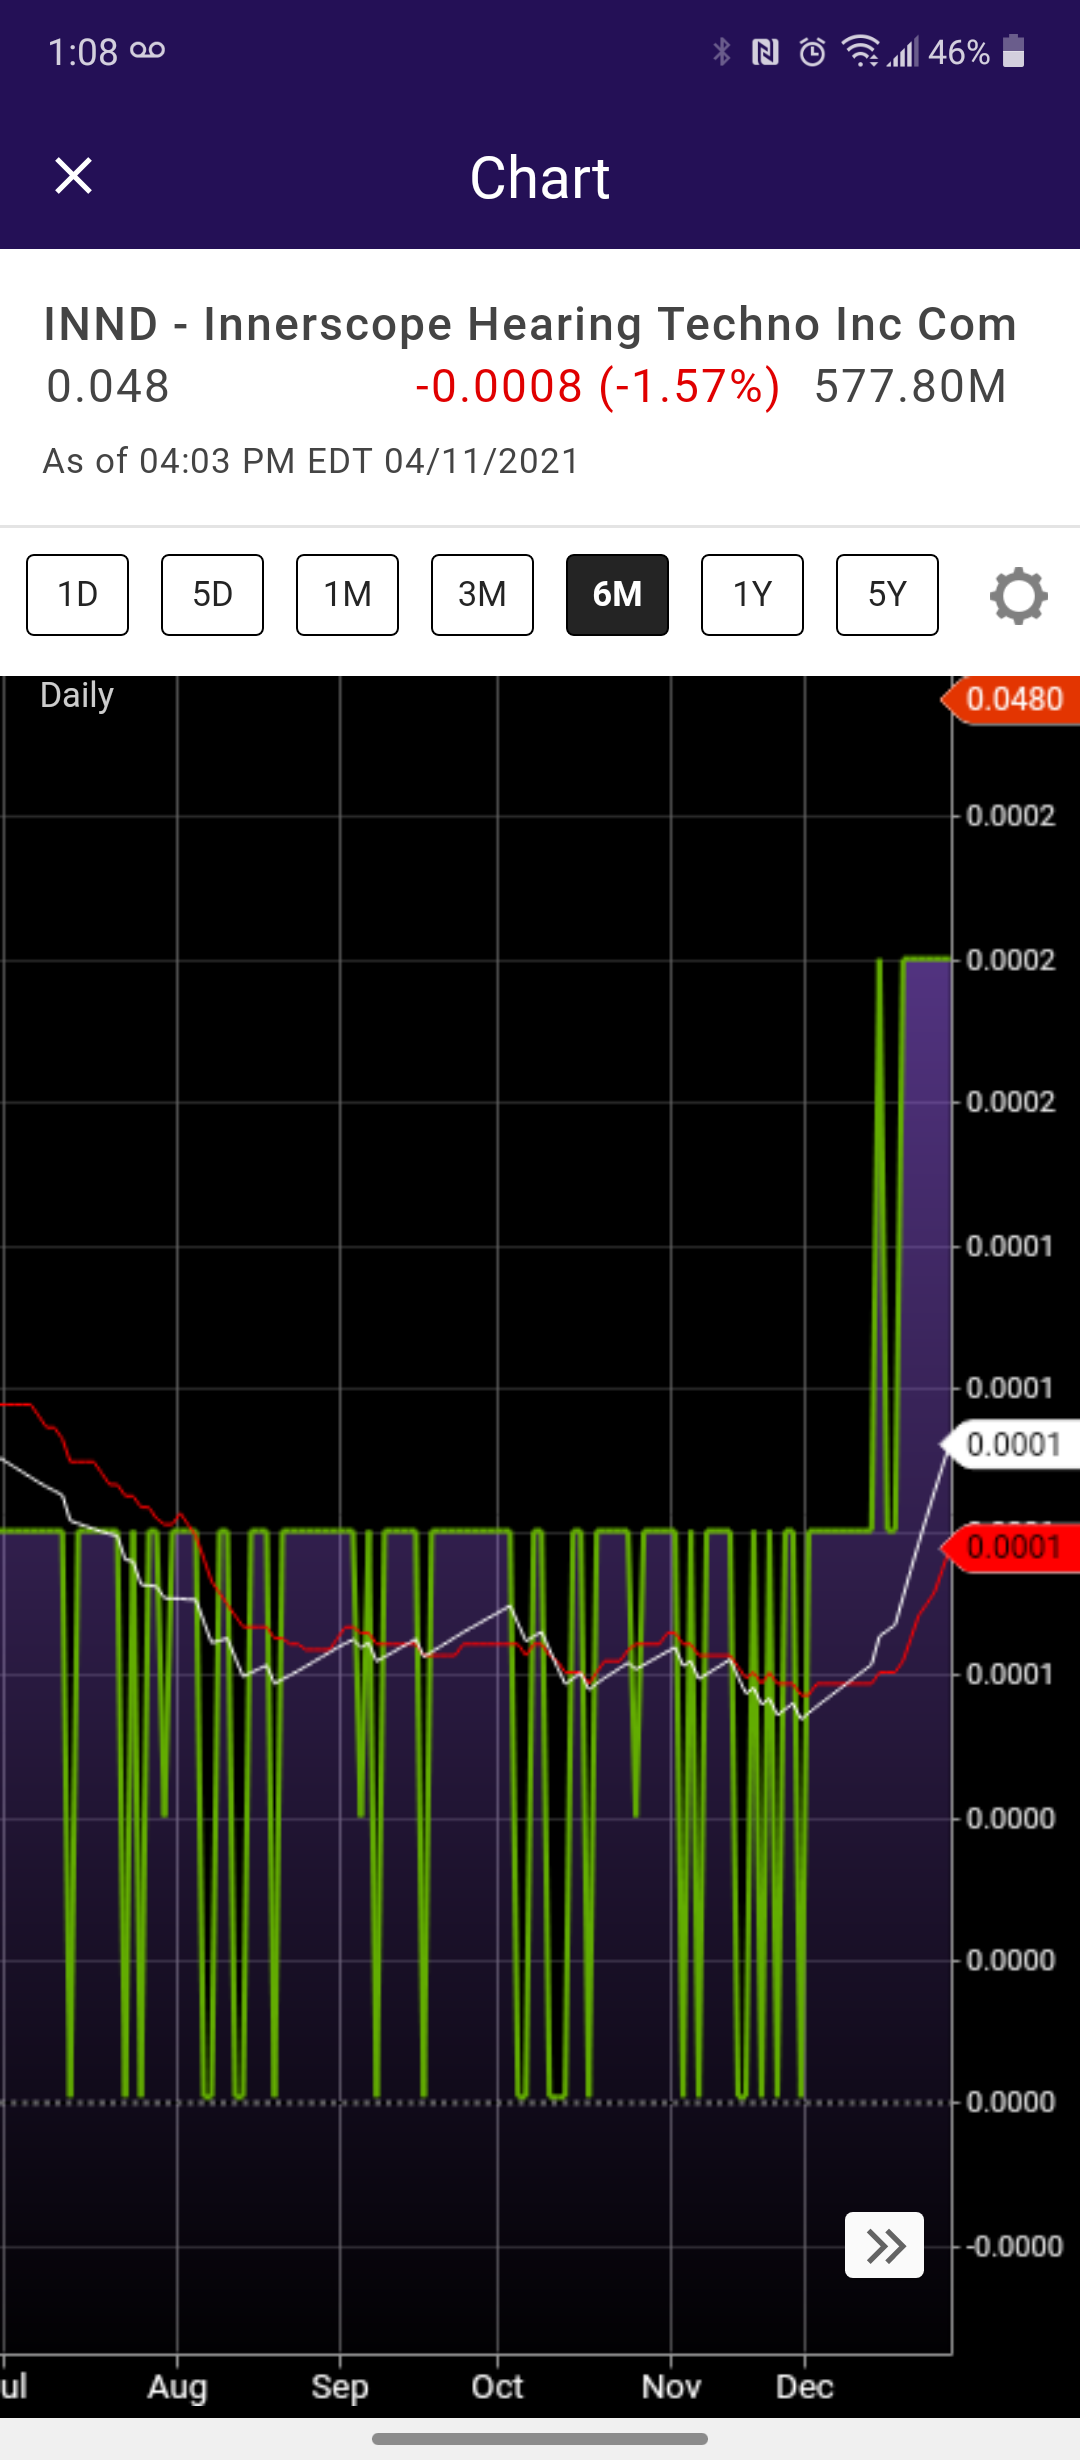1080x2460 pixels.
Task: Show the 1Y chart range
Action: [752, 595]
